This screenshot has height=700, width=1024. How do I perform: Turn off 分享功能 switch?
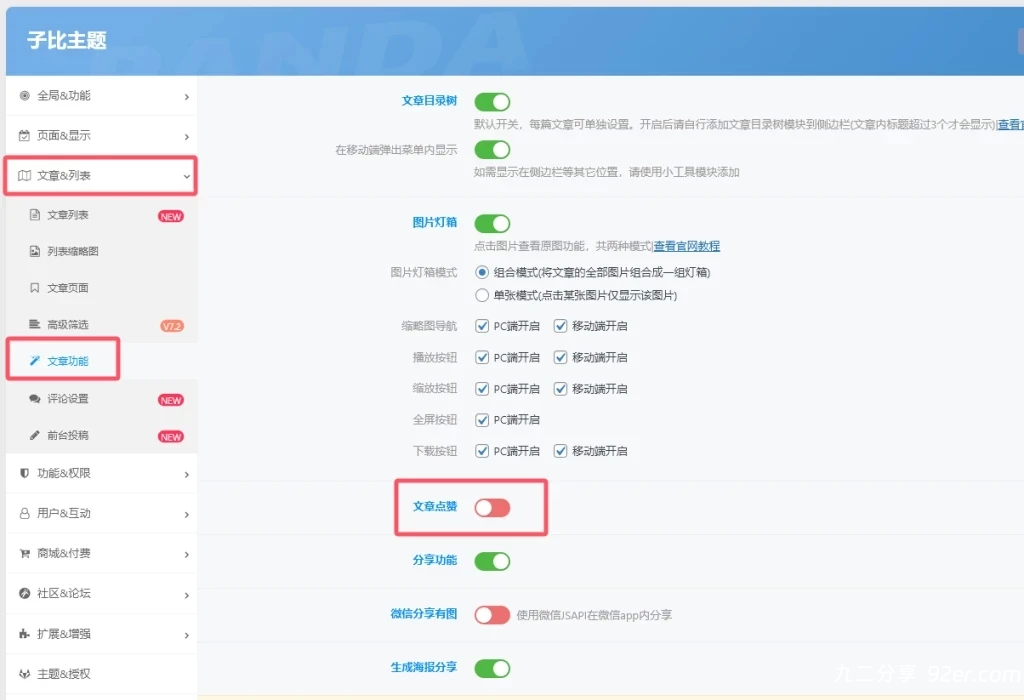[x=492, y=562]
